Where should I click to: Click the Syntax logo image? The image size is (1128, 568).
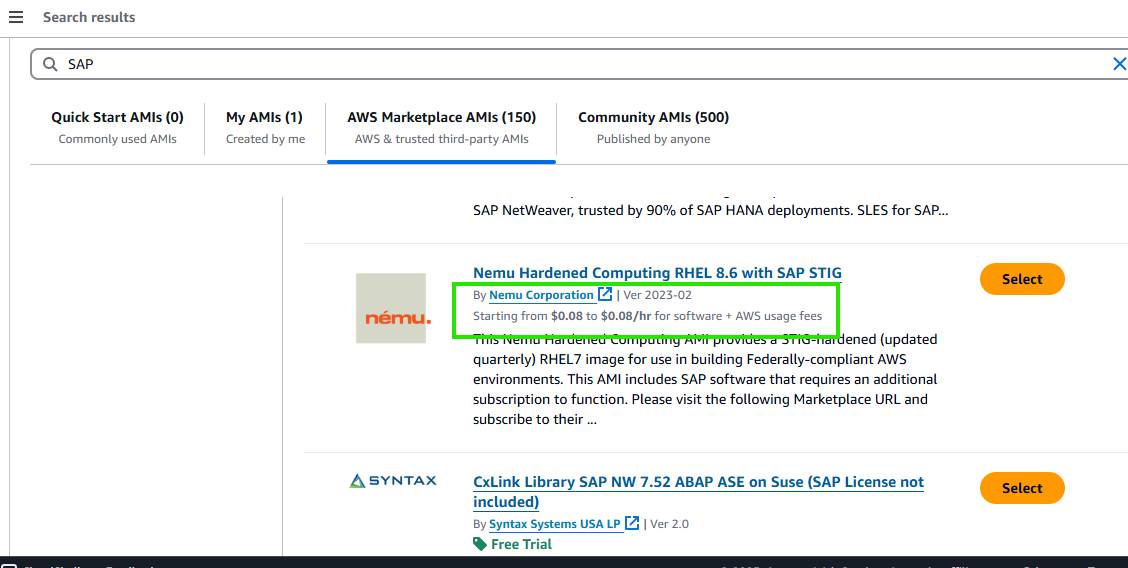click(x=393, y=481)
